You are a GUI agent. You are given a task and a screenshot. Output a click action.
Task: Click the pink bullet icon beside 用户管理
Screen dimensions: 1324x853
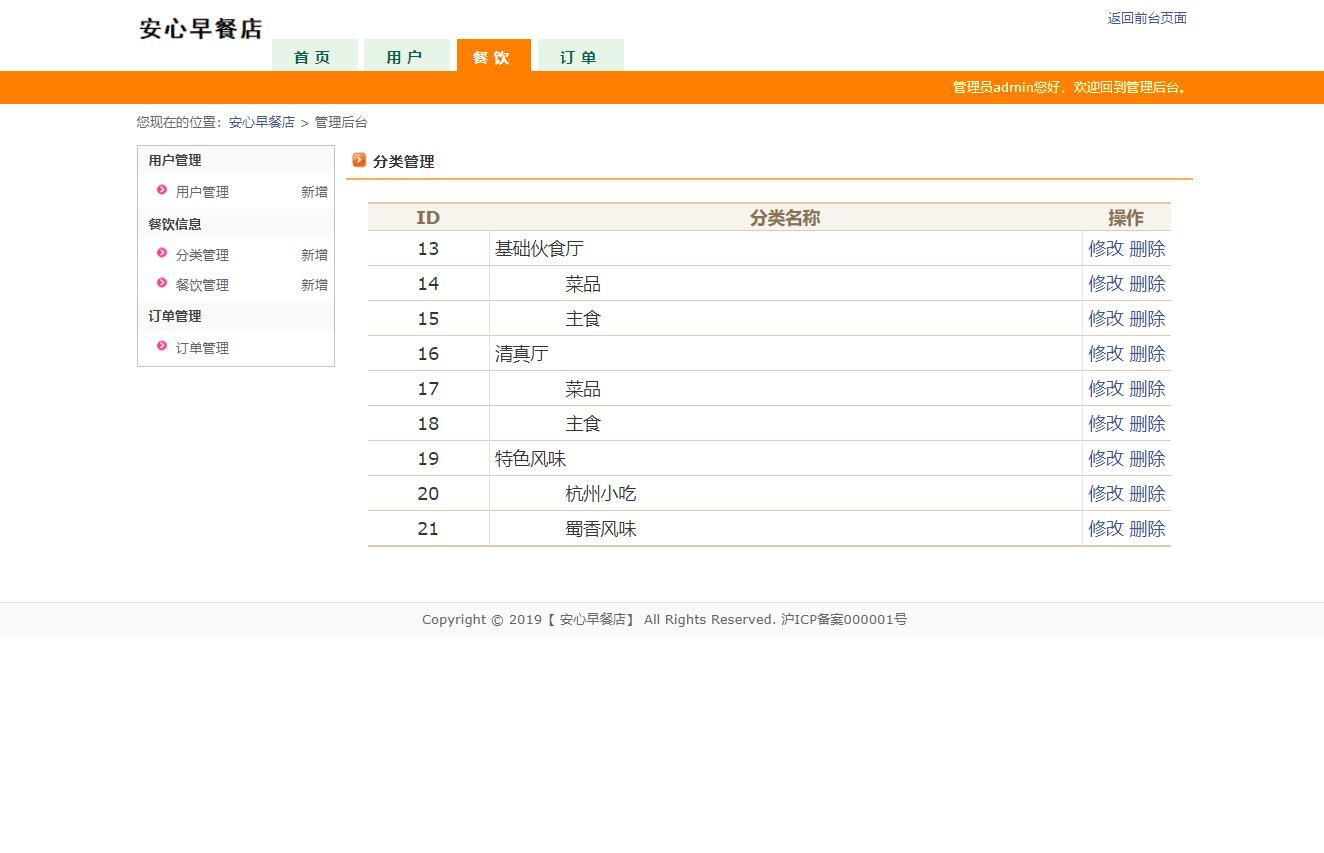[161, 190]
